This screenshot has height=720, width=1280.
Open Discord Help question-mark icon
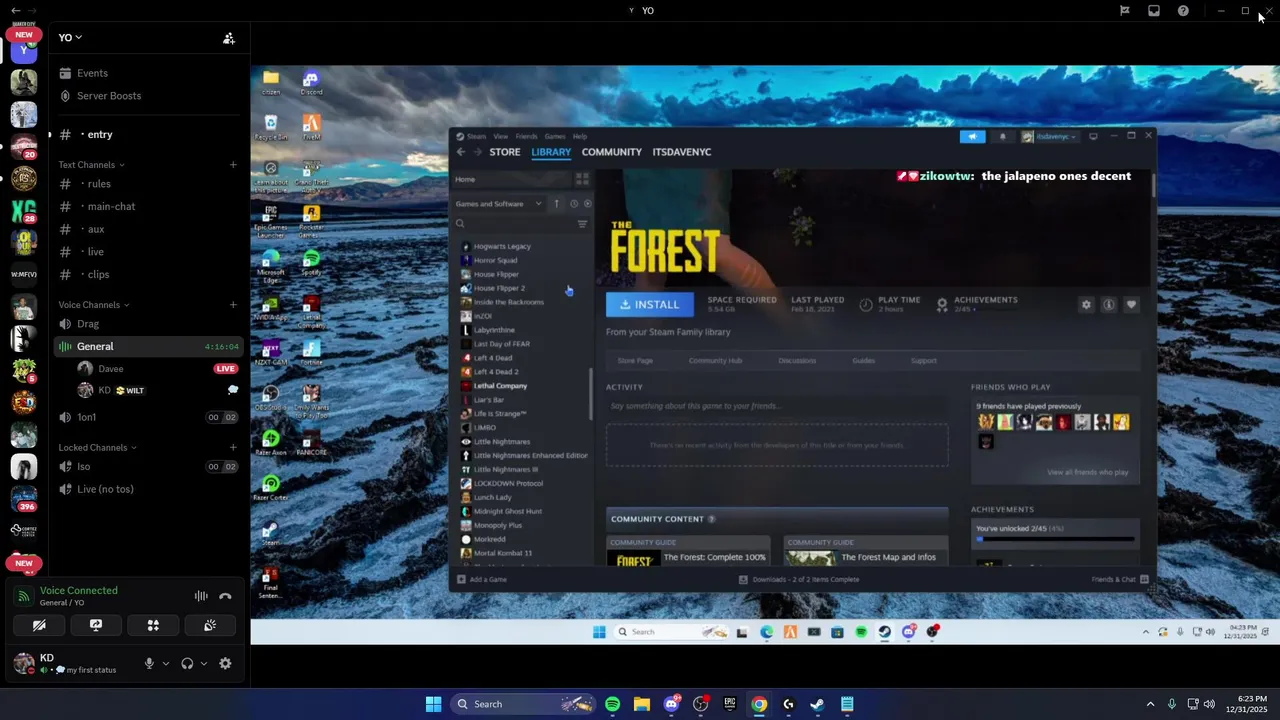(1183, 10)
